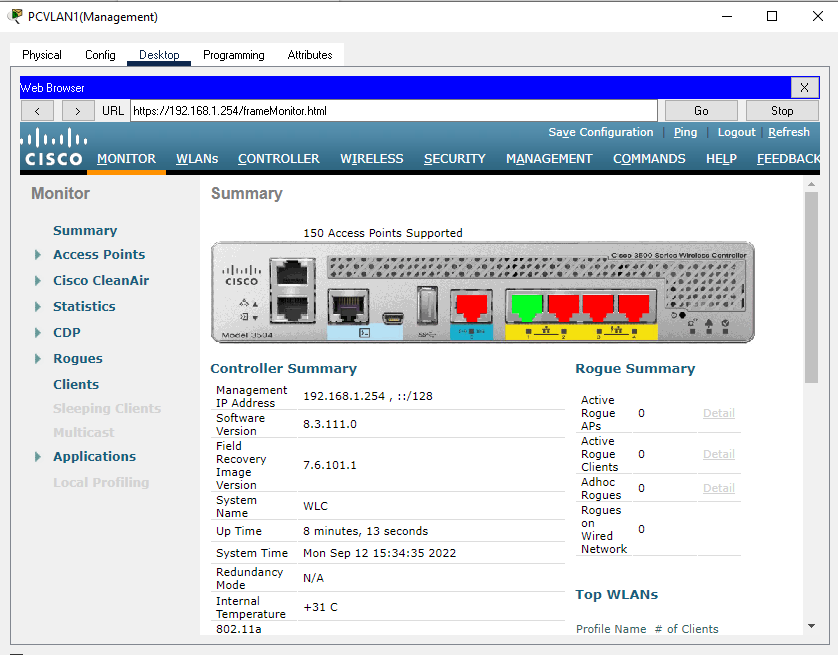Image resolution: width=838 pixels, height=655 pixels.
Task: Open Cisco CleanAir sidebar link
Action: point(101,280)
